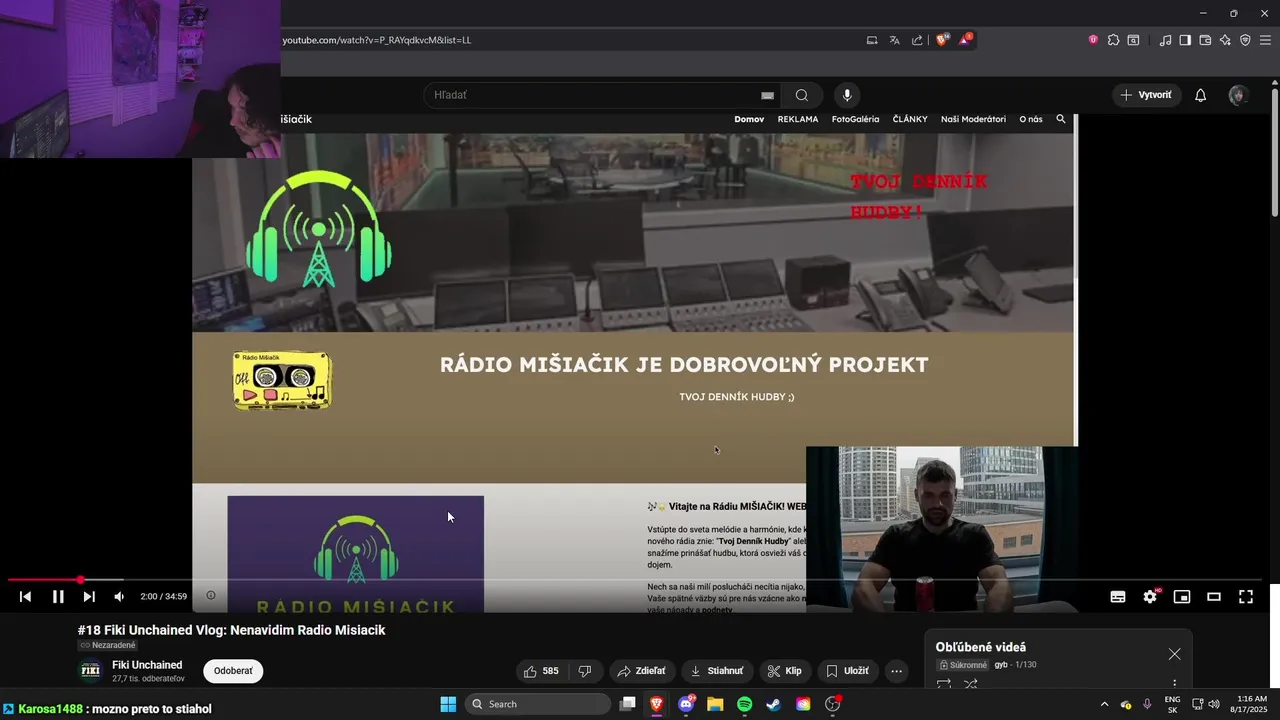Share this page from the address bar

point(918,40)
